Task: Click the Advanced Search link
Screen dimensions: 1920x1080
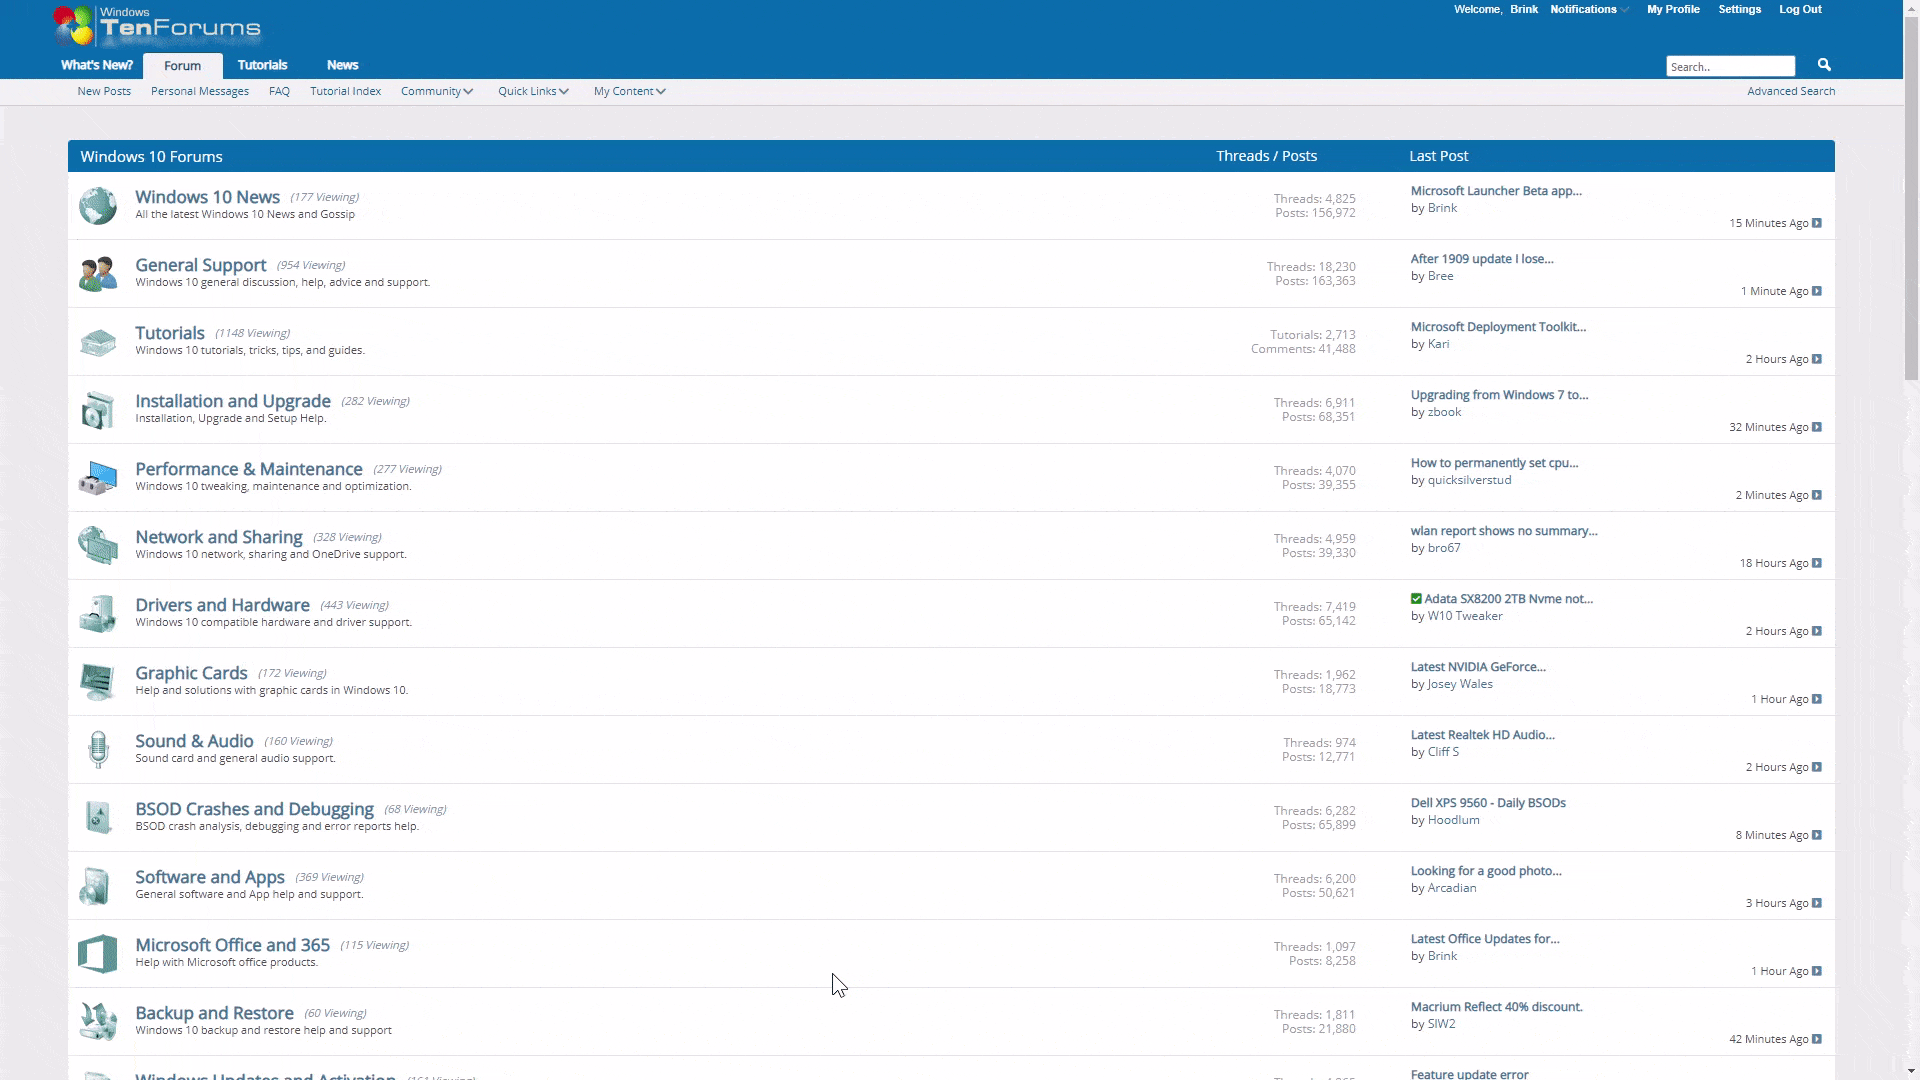Action: tap(1790, 91)
